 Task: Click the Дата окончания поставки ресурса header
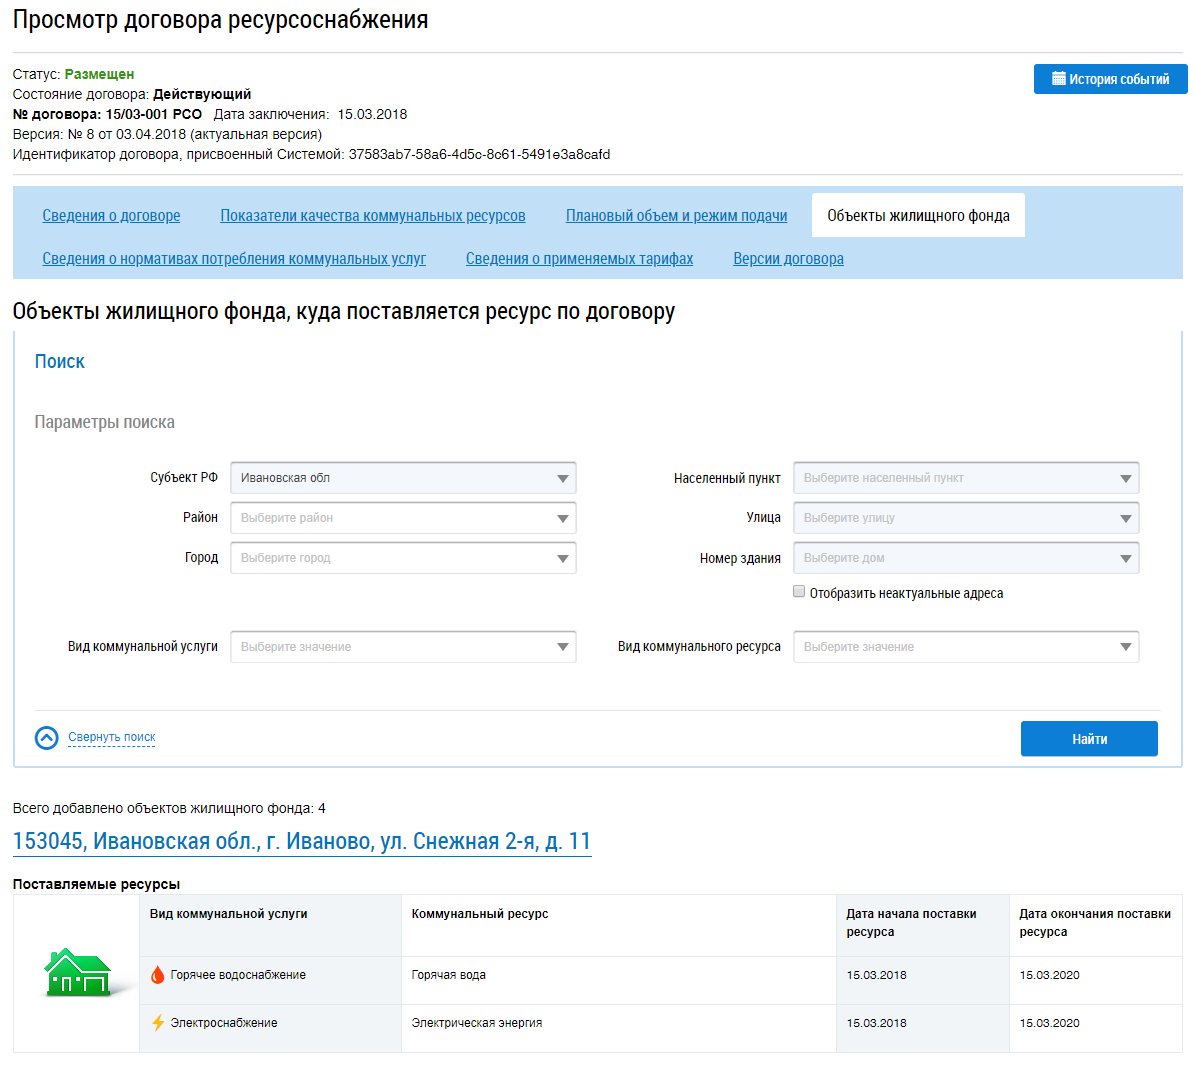[x=1095, y=923]
